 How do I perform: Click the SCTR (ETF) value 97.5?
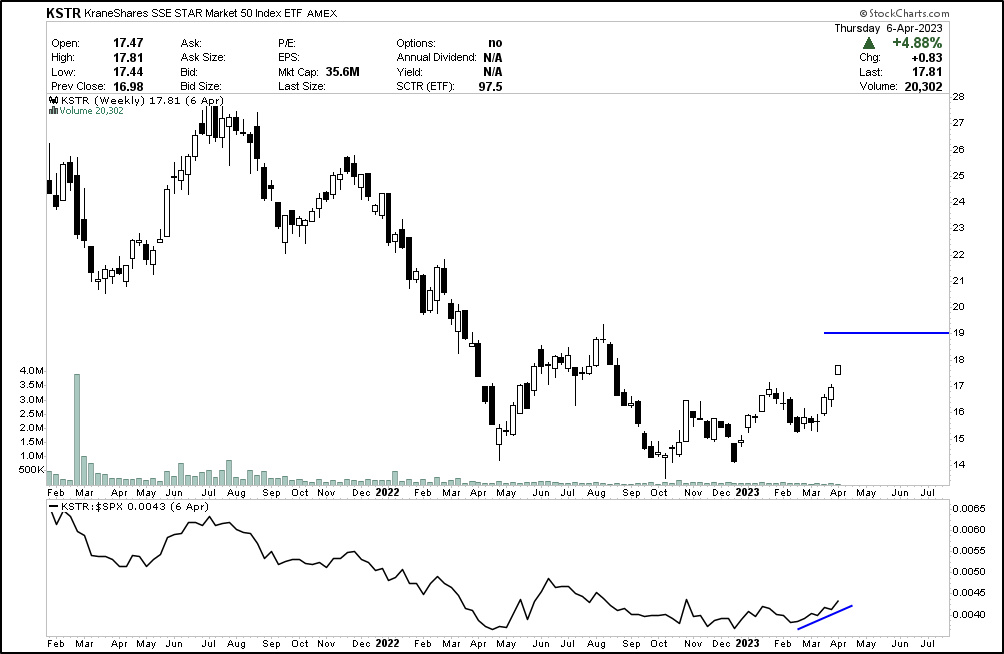coord(490,86)
